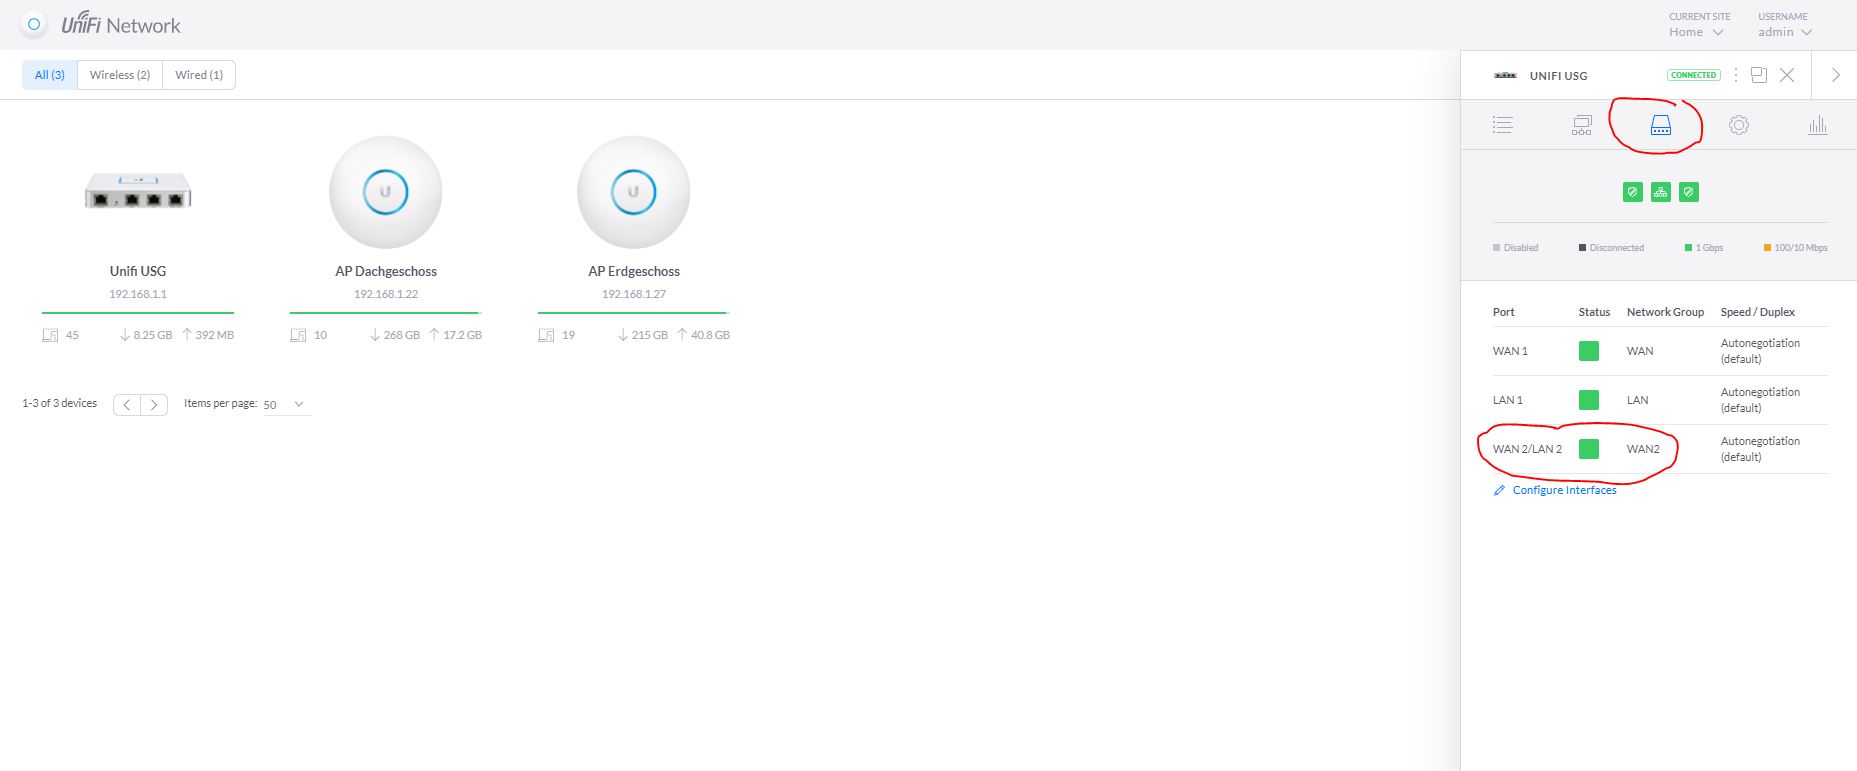Click IP address 192.168.1.27
The height and width of the screenshot is (771, 1857).
(634, 294)
